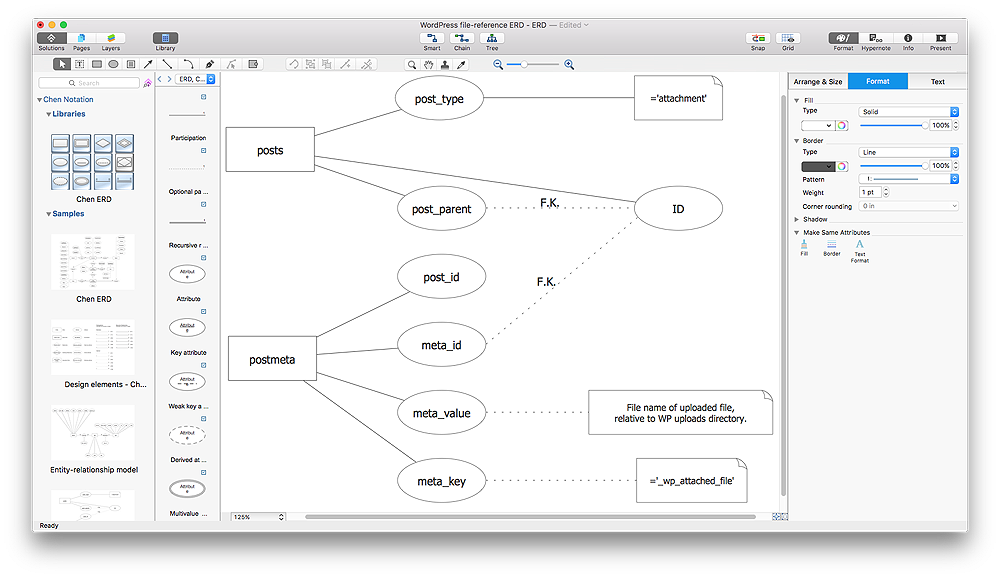Image resolution: width=1000 pixels, height=578 pixels.
Task: Pick the Attribute shape from library
Action: (187, 274)
